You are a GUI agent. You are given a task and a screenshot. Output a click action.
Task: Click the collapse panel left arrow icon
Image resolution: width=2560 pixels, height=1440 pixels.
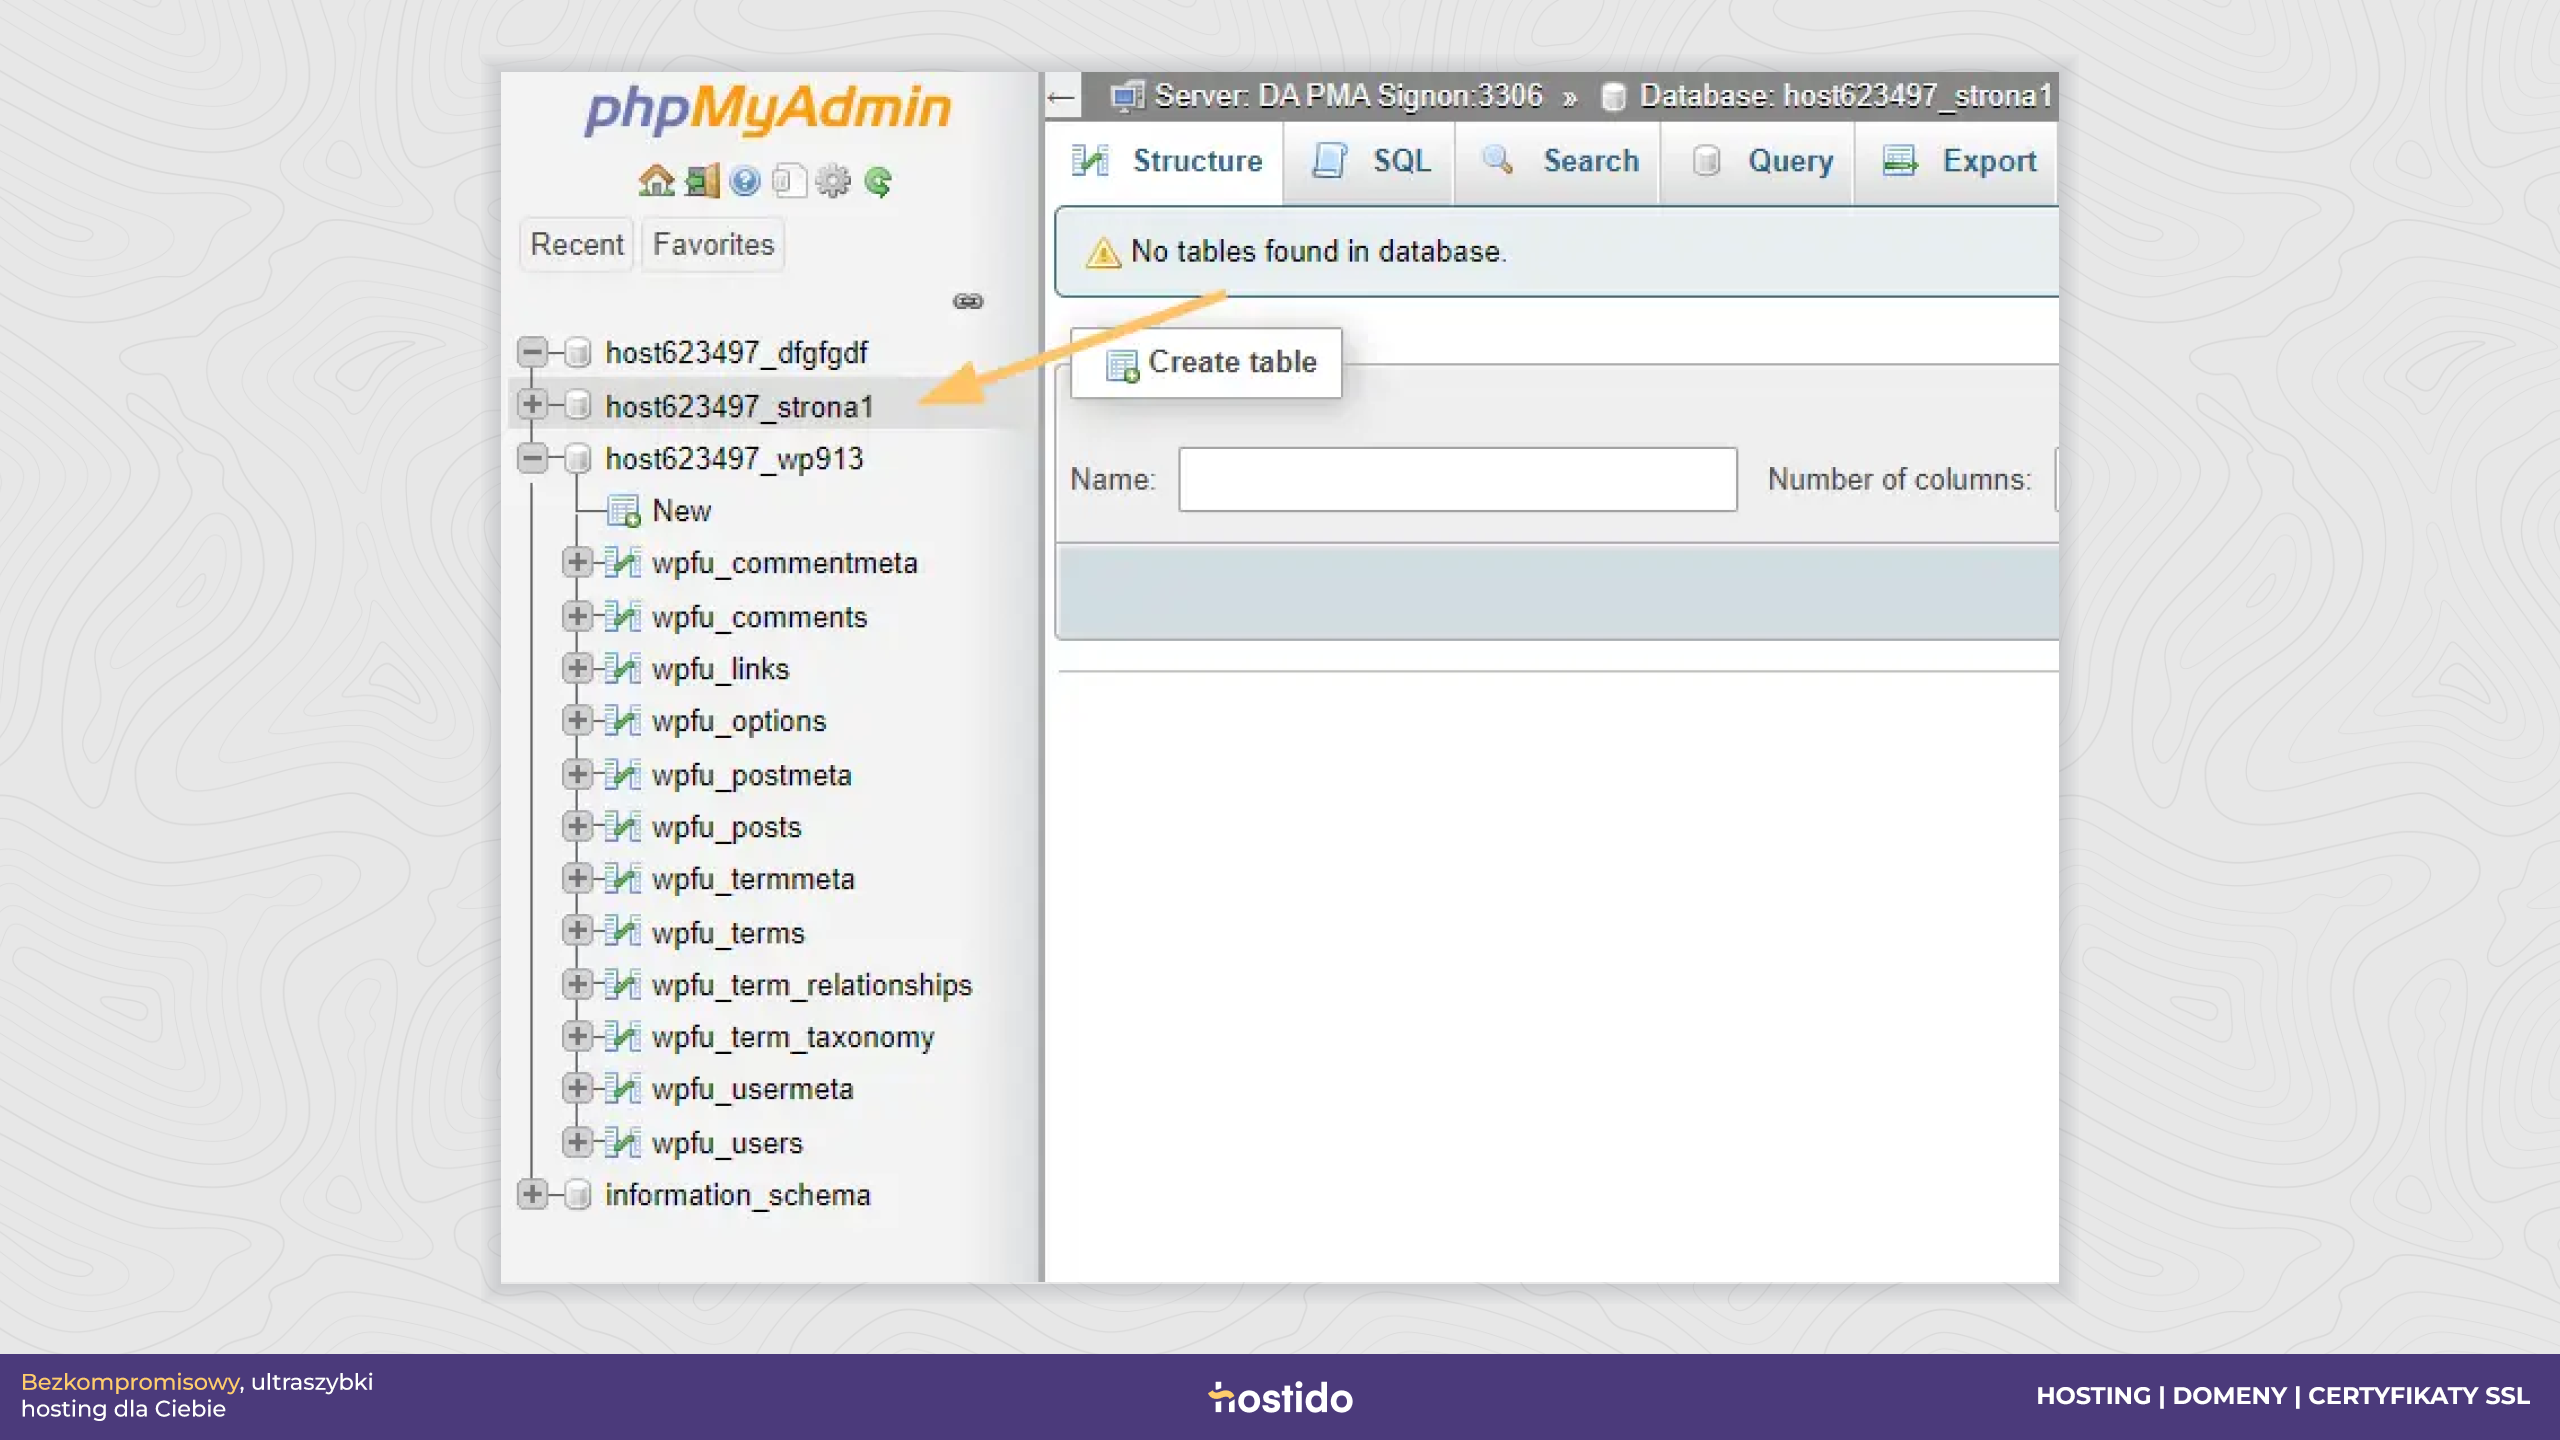(x=1061, y=97)
